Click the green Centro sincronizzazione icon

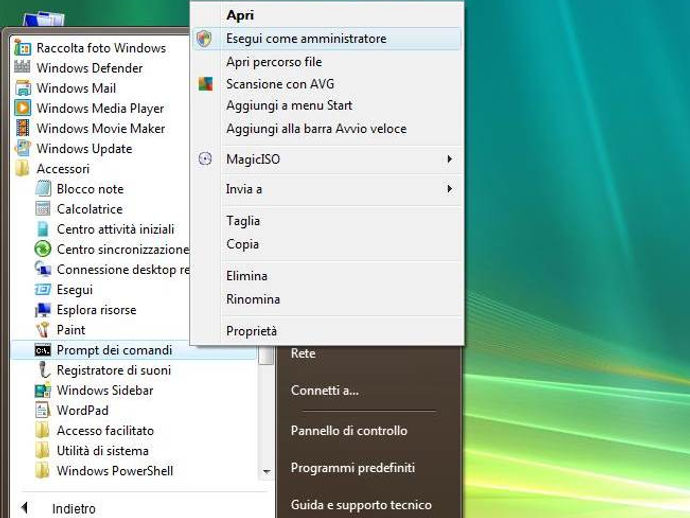pyautogui.click(x=43, y=249)
